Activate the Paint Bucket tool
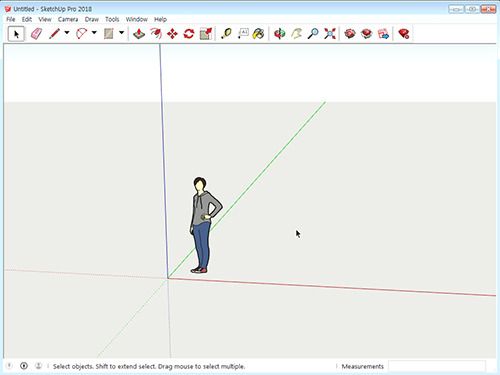The width and height of the screenshot is (500, 375). tap(259, 34)
